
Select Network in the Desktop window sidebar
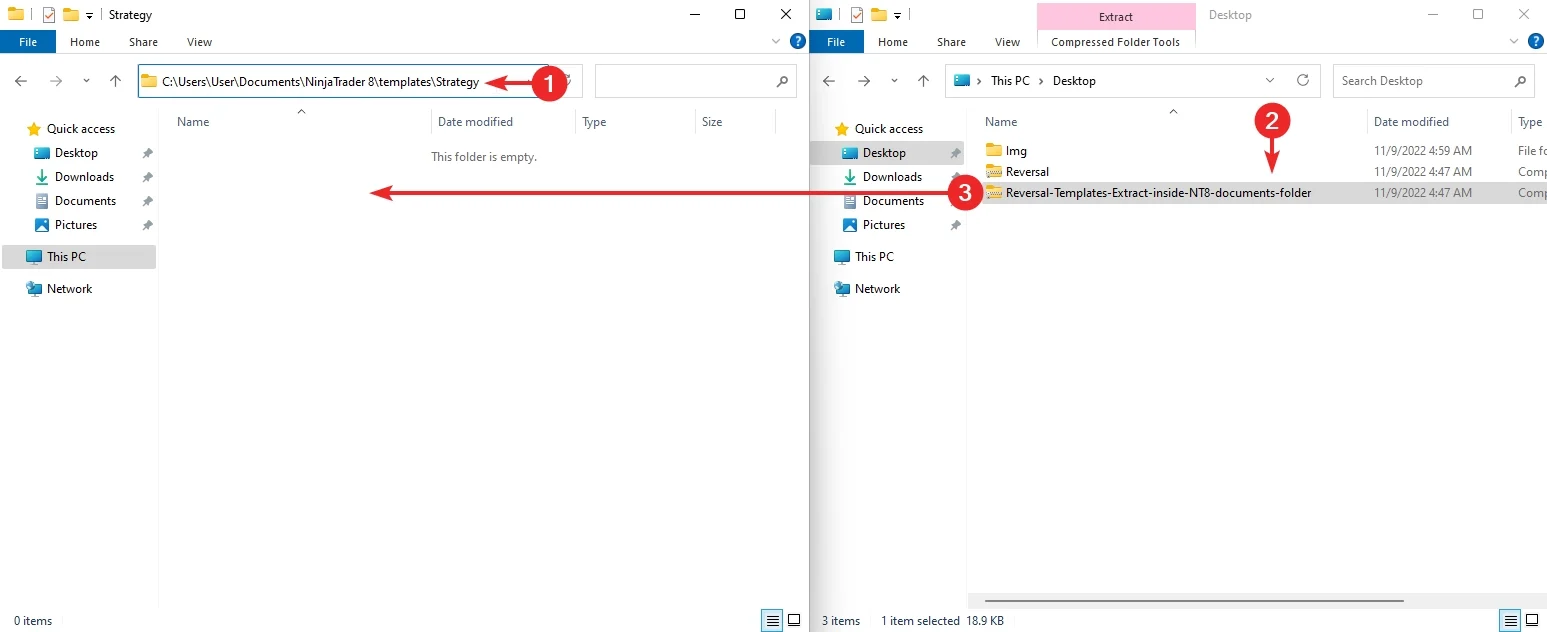877,289
